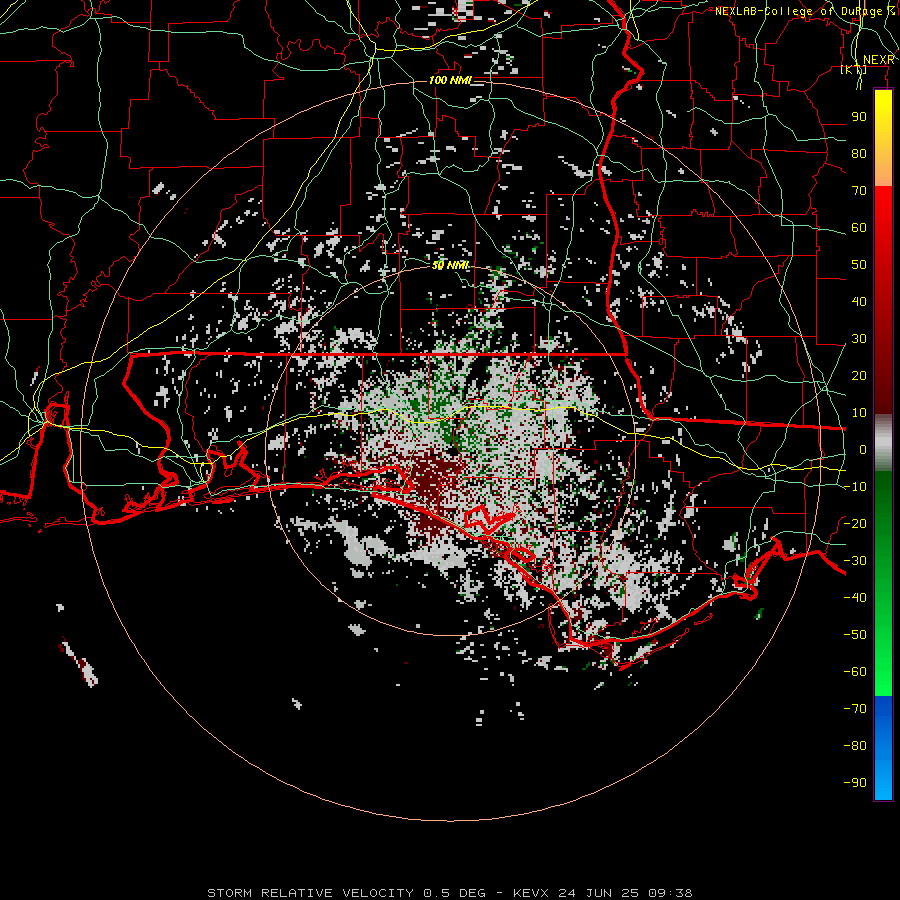Viewport: 900px width, 900px height.
Task: Click the -50 value on velocity scale
Action: point(855,634)
